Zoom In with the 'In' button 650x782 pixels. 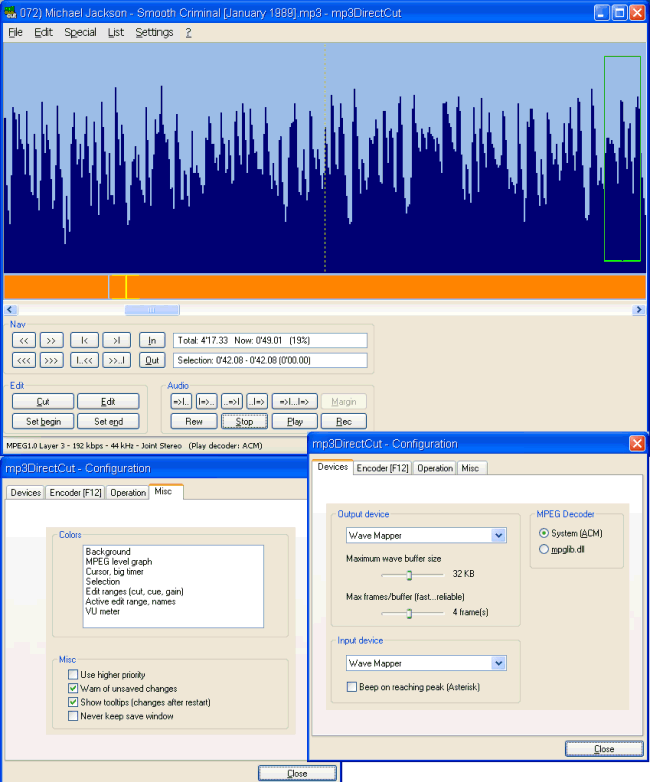[152, 341]
